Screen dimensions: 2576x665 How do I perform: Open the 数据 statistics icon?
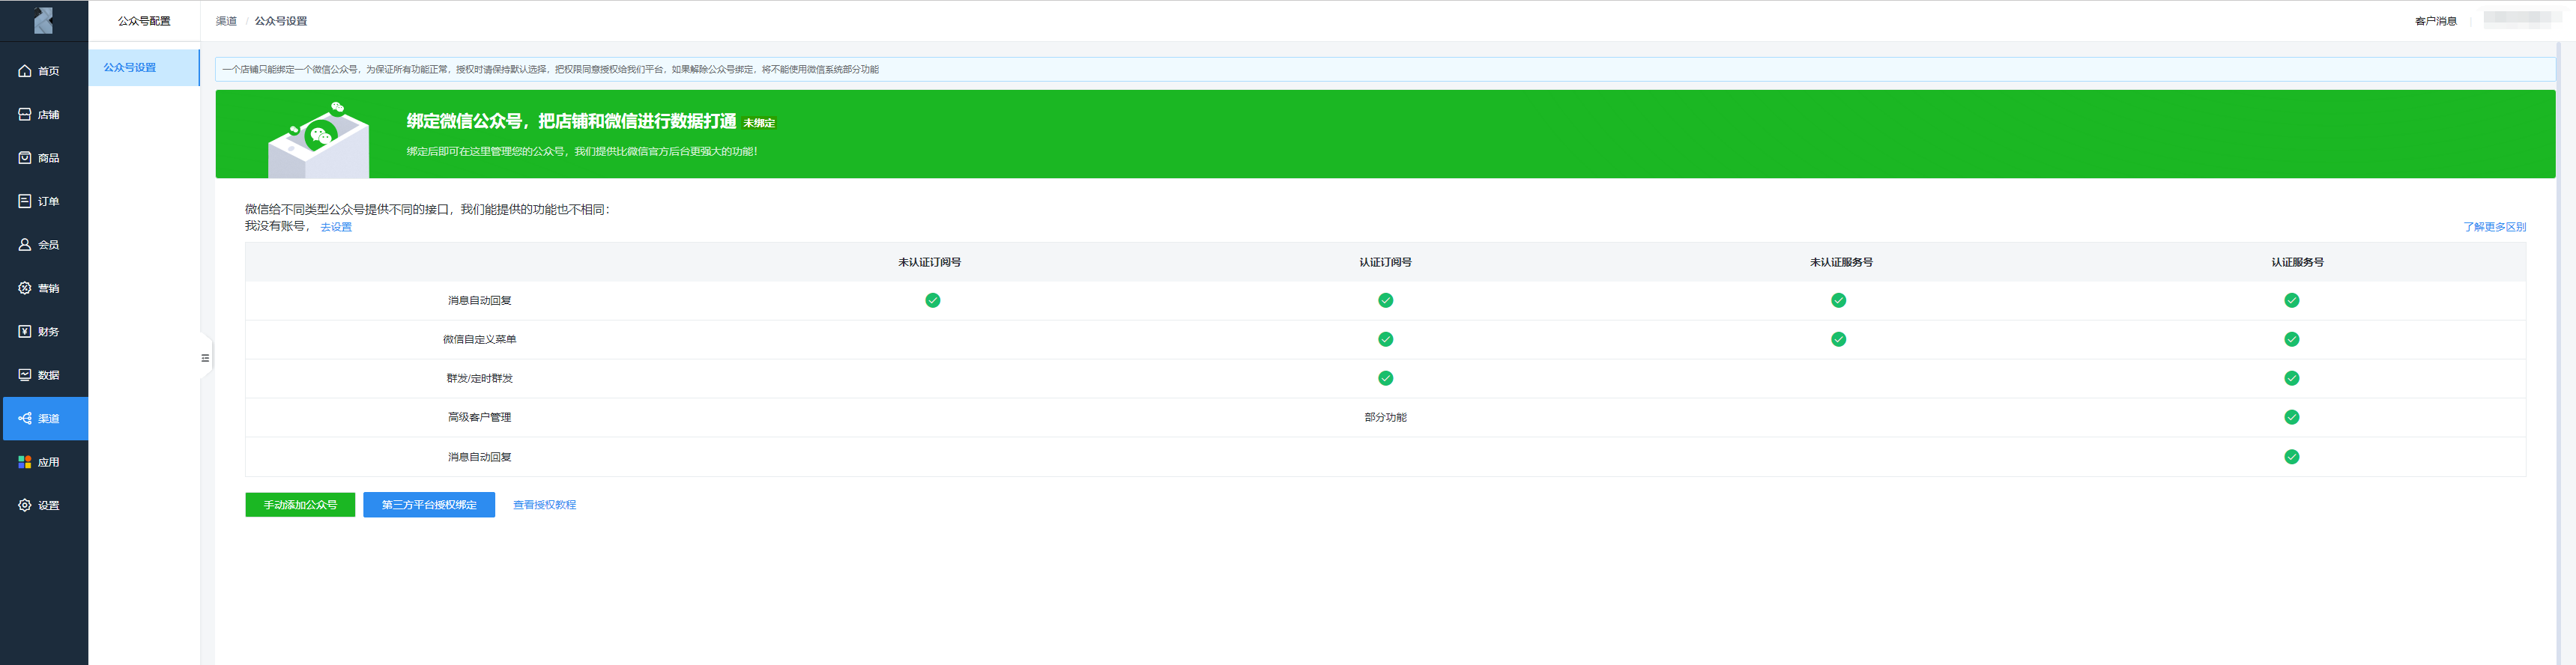coord(25,375)
